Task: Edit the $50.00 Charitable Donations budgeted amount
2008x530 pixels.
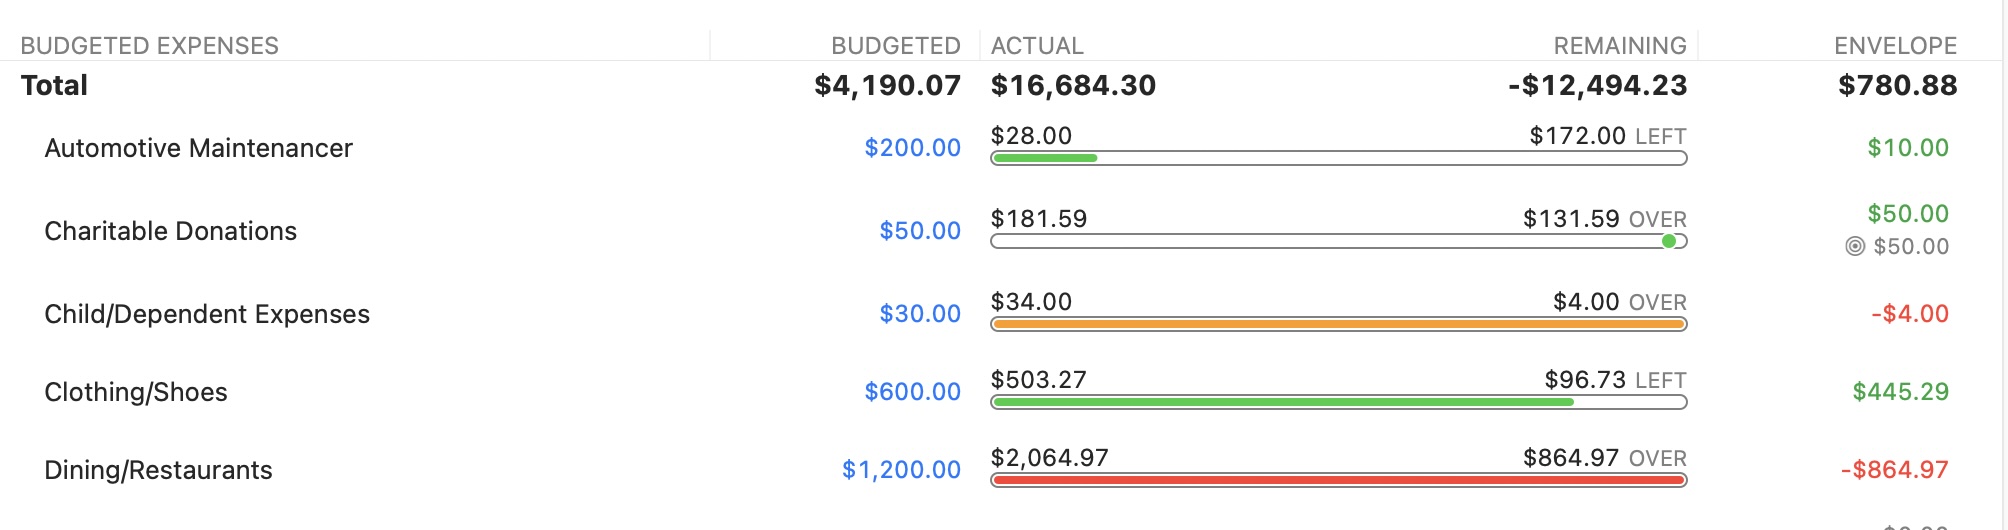Action: [919, 231]
